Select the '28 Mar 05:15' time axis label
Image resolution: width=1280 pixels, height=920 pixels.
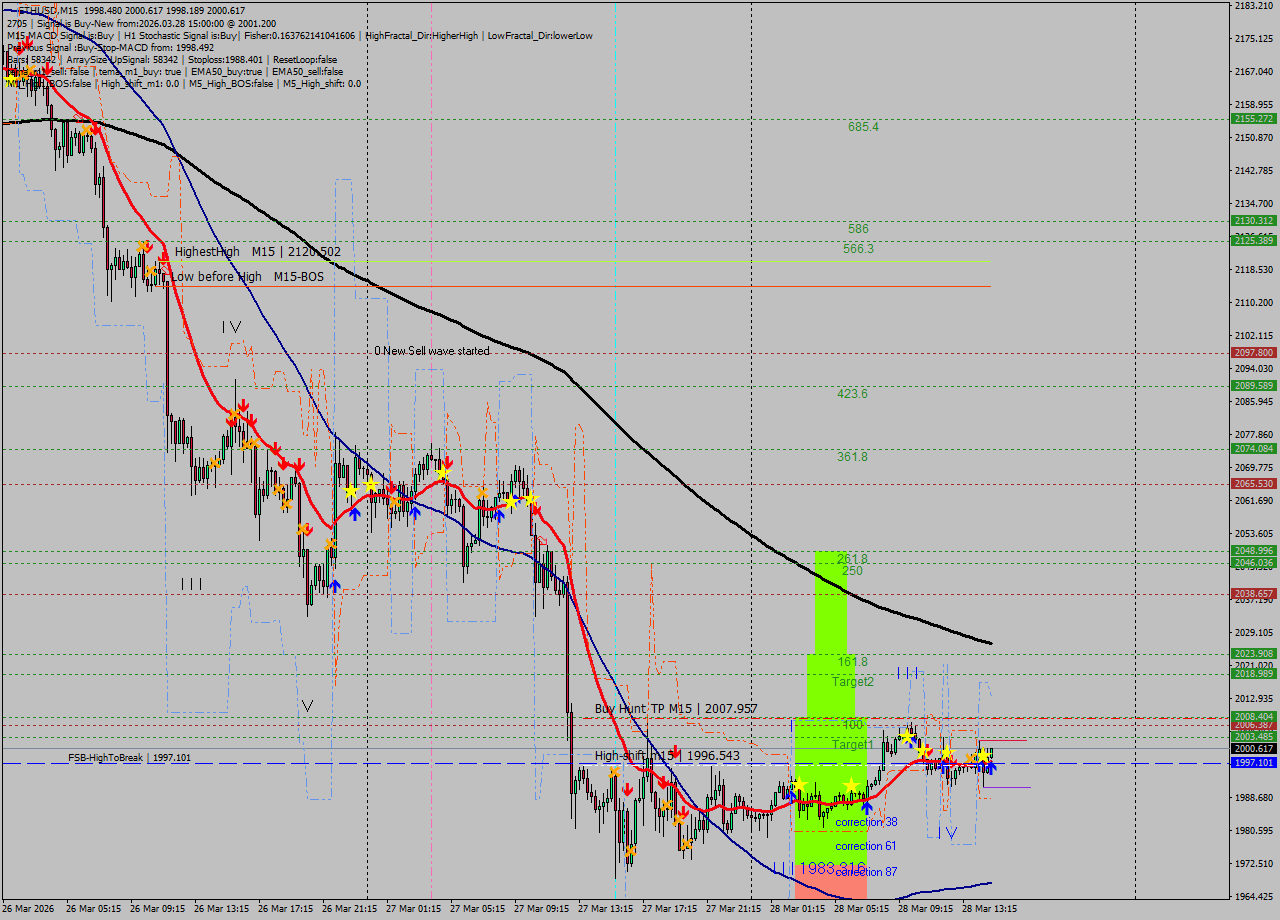(x=861, y=909)
